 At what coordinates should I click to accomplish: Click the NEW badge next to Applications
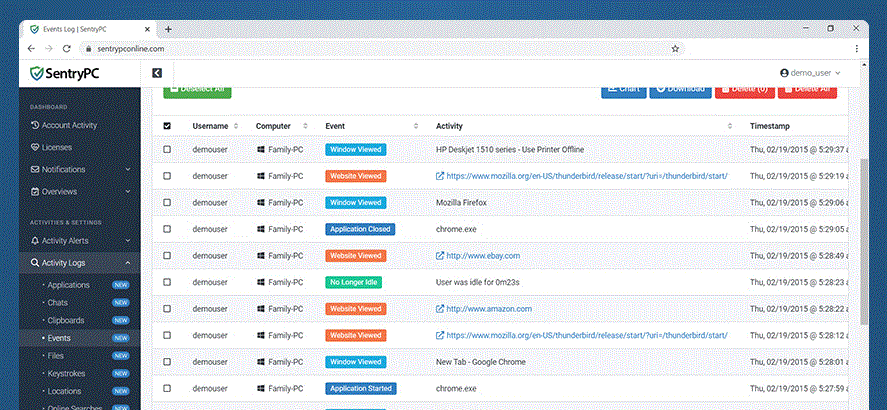(120, 285)
